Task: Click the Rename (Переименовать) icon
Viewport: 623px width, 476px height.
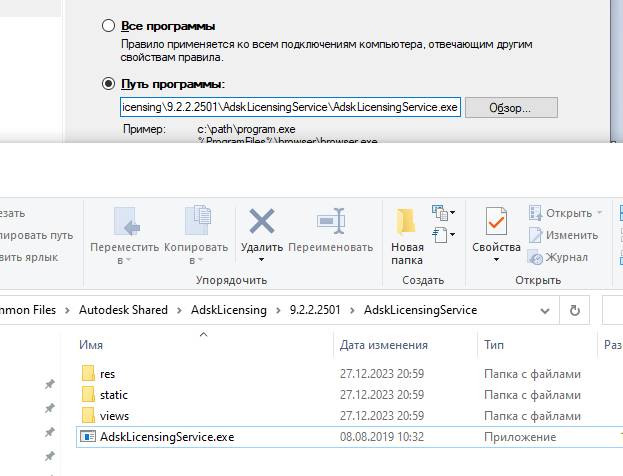Action: (330, 222)
